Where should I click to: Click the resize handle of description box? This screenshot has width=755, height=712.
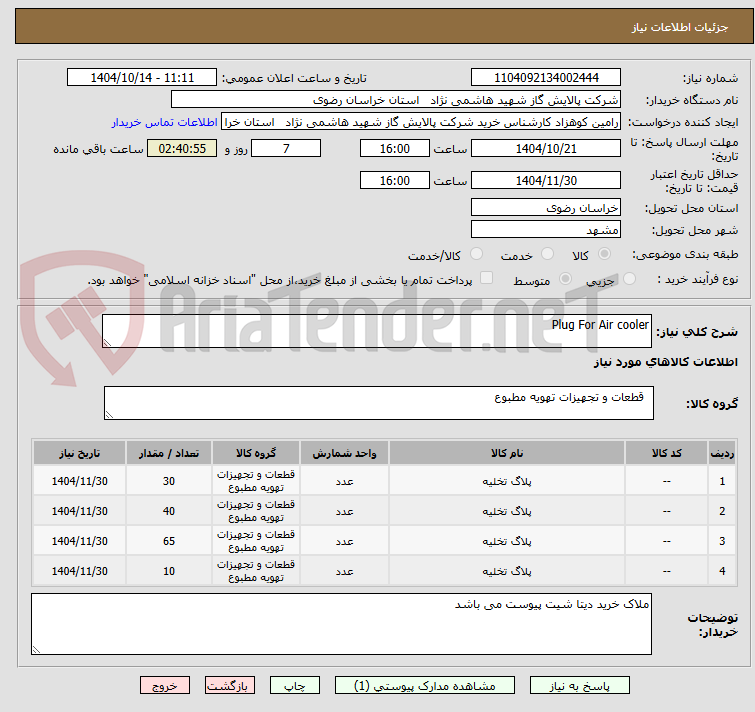[x=107, y=343]
